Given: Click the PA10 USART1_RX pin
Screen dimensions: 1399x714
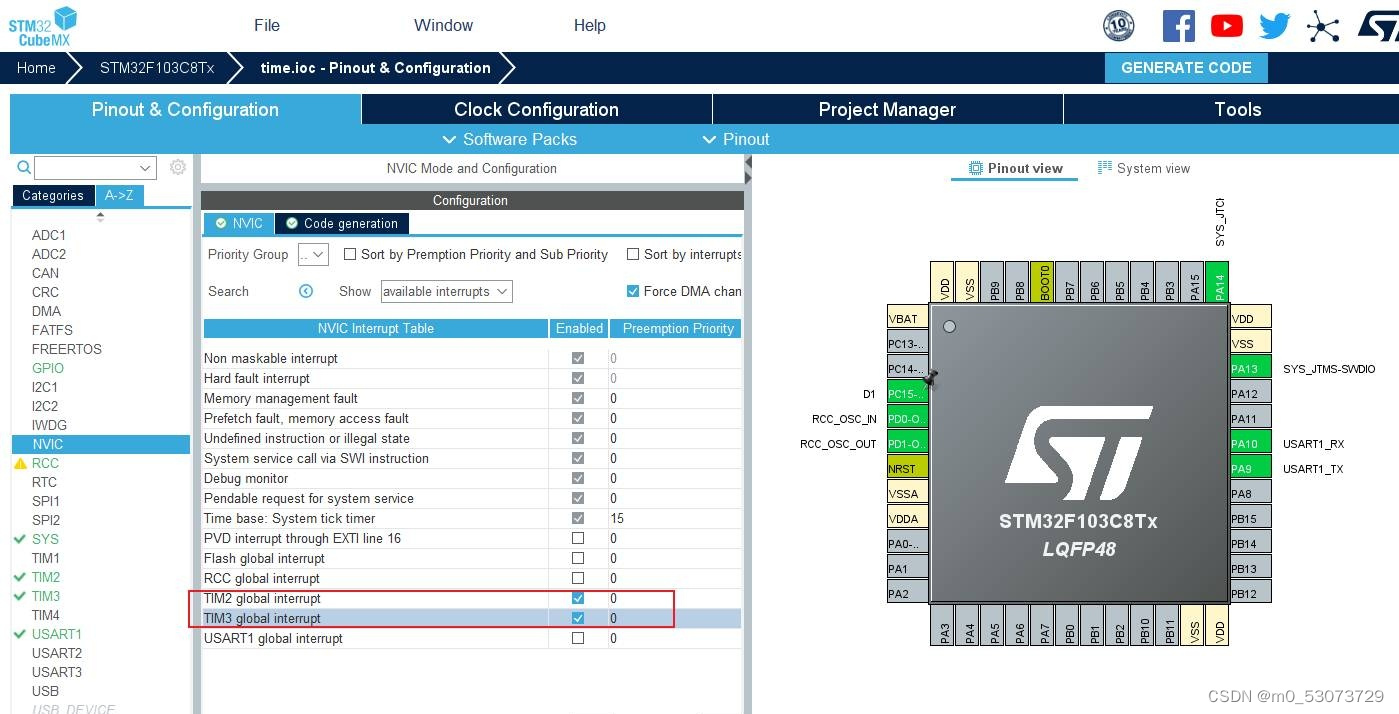Looking at the screenshot, I should [1250, 443].
